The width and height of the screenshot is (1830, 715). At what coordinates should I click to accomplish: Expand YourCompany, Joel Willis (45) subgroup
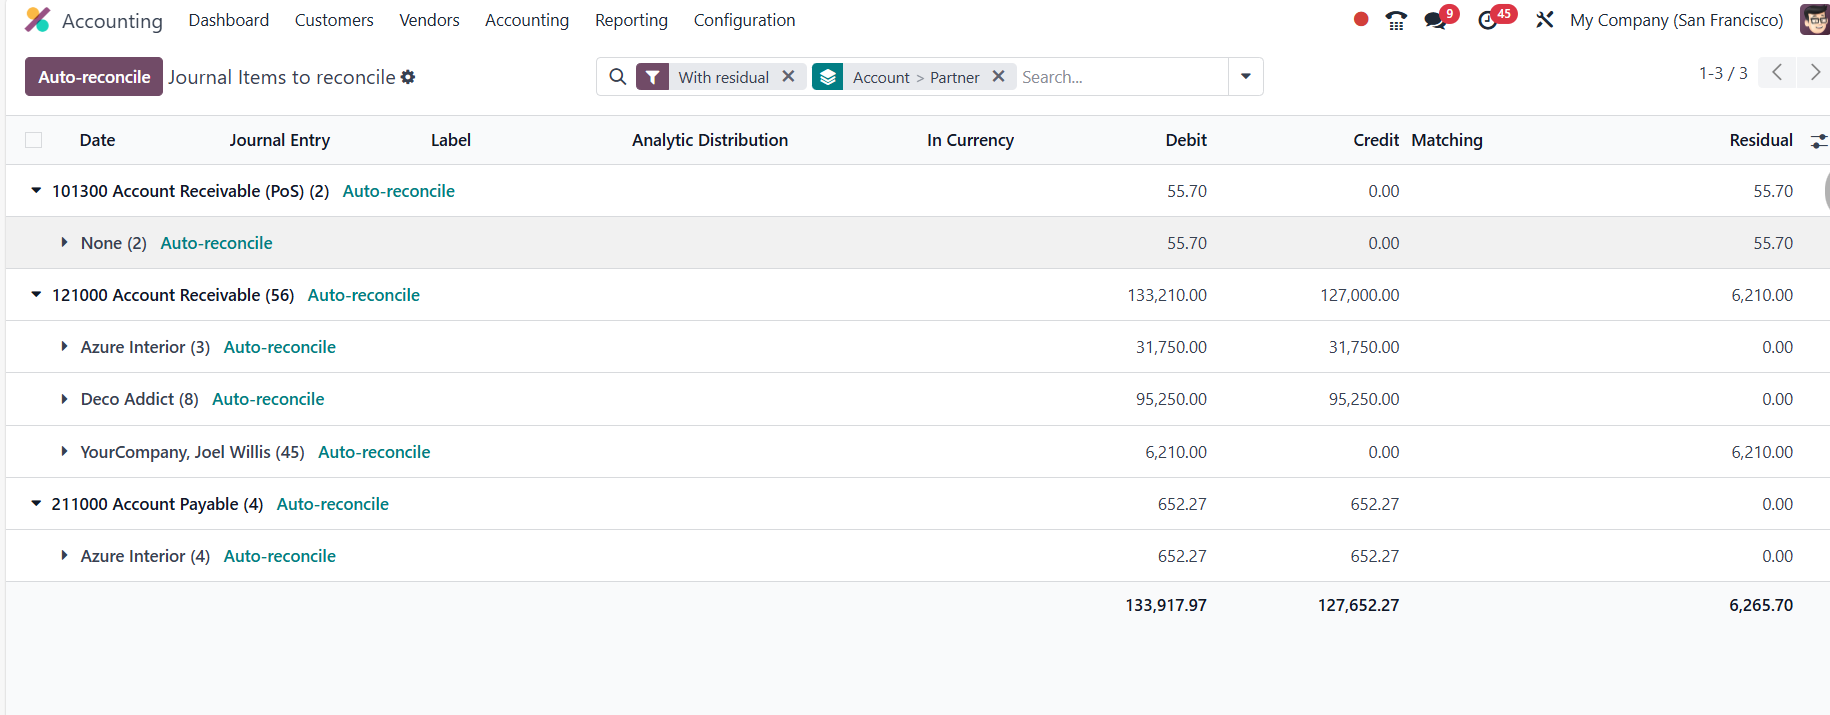pyautogui.click(x=64, y=452)
